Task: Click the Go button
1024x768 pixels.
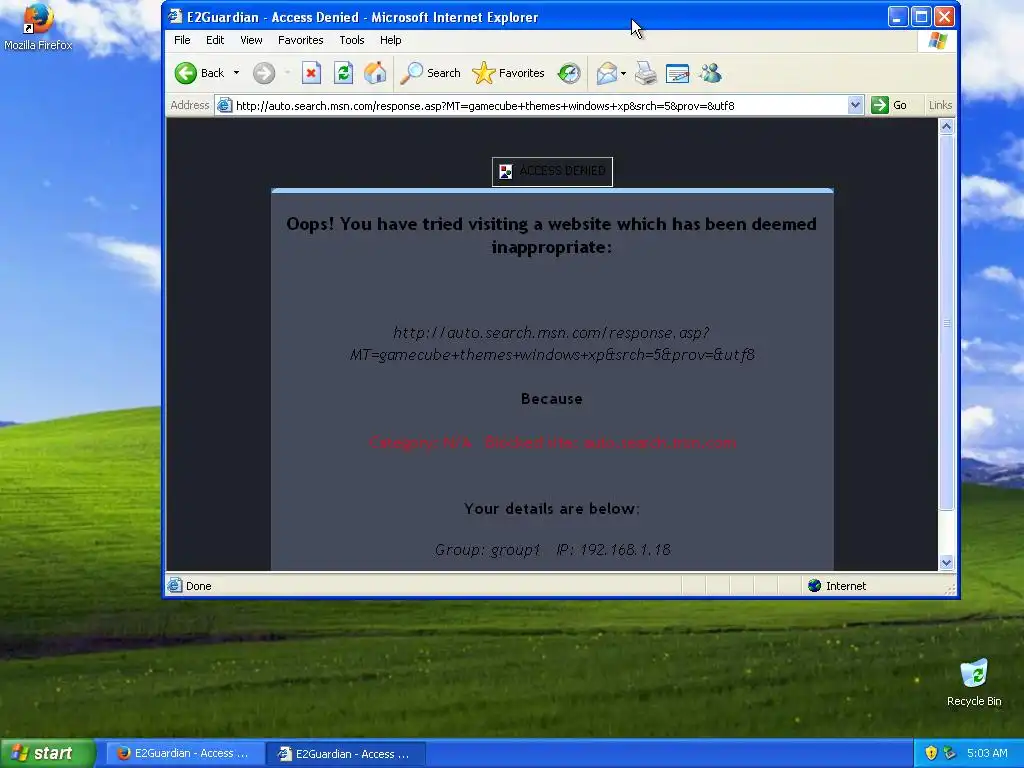Action: [x=889, y=105]
